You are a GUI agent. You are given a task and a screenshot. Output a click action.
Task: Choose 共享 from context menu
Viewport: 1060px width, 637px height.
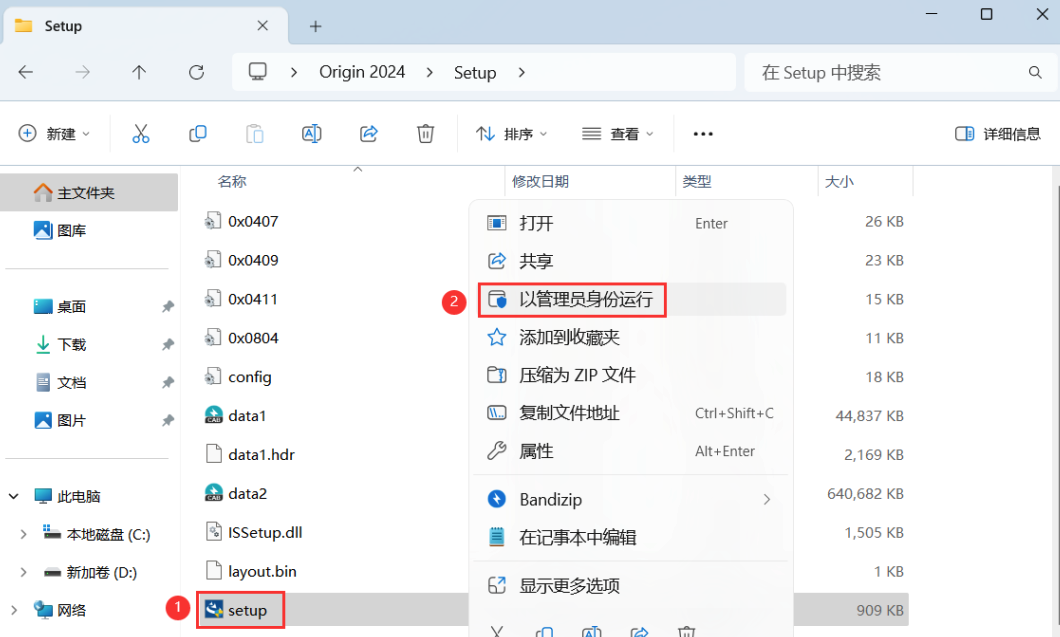pos(631,261)
